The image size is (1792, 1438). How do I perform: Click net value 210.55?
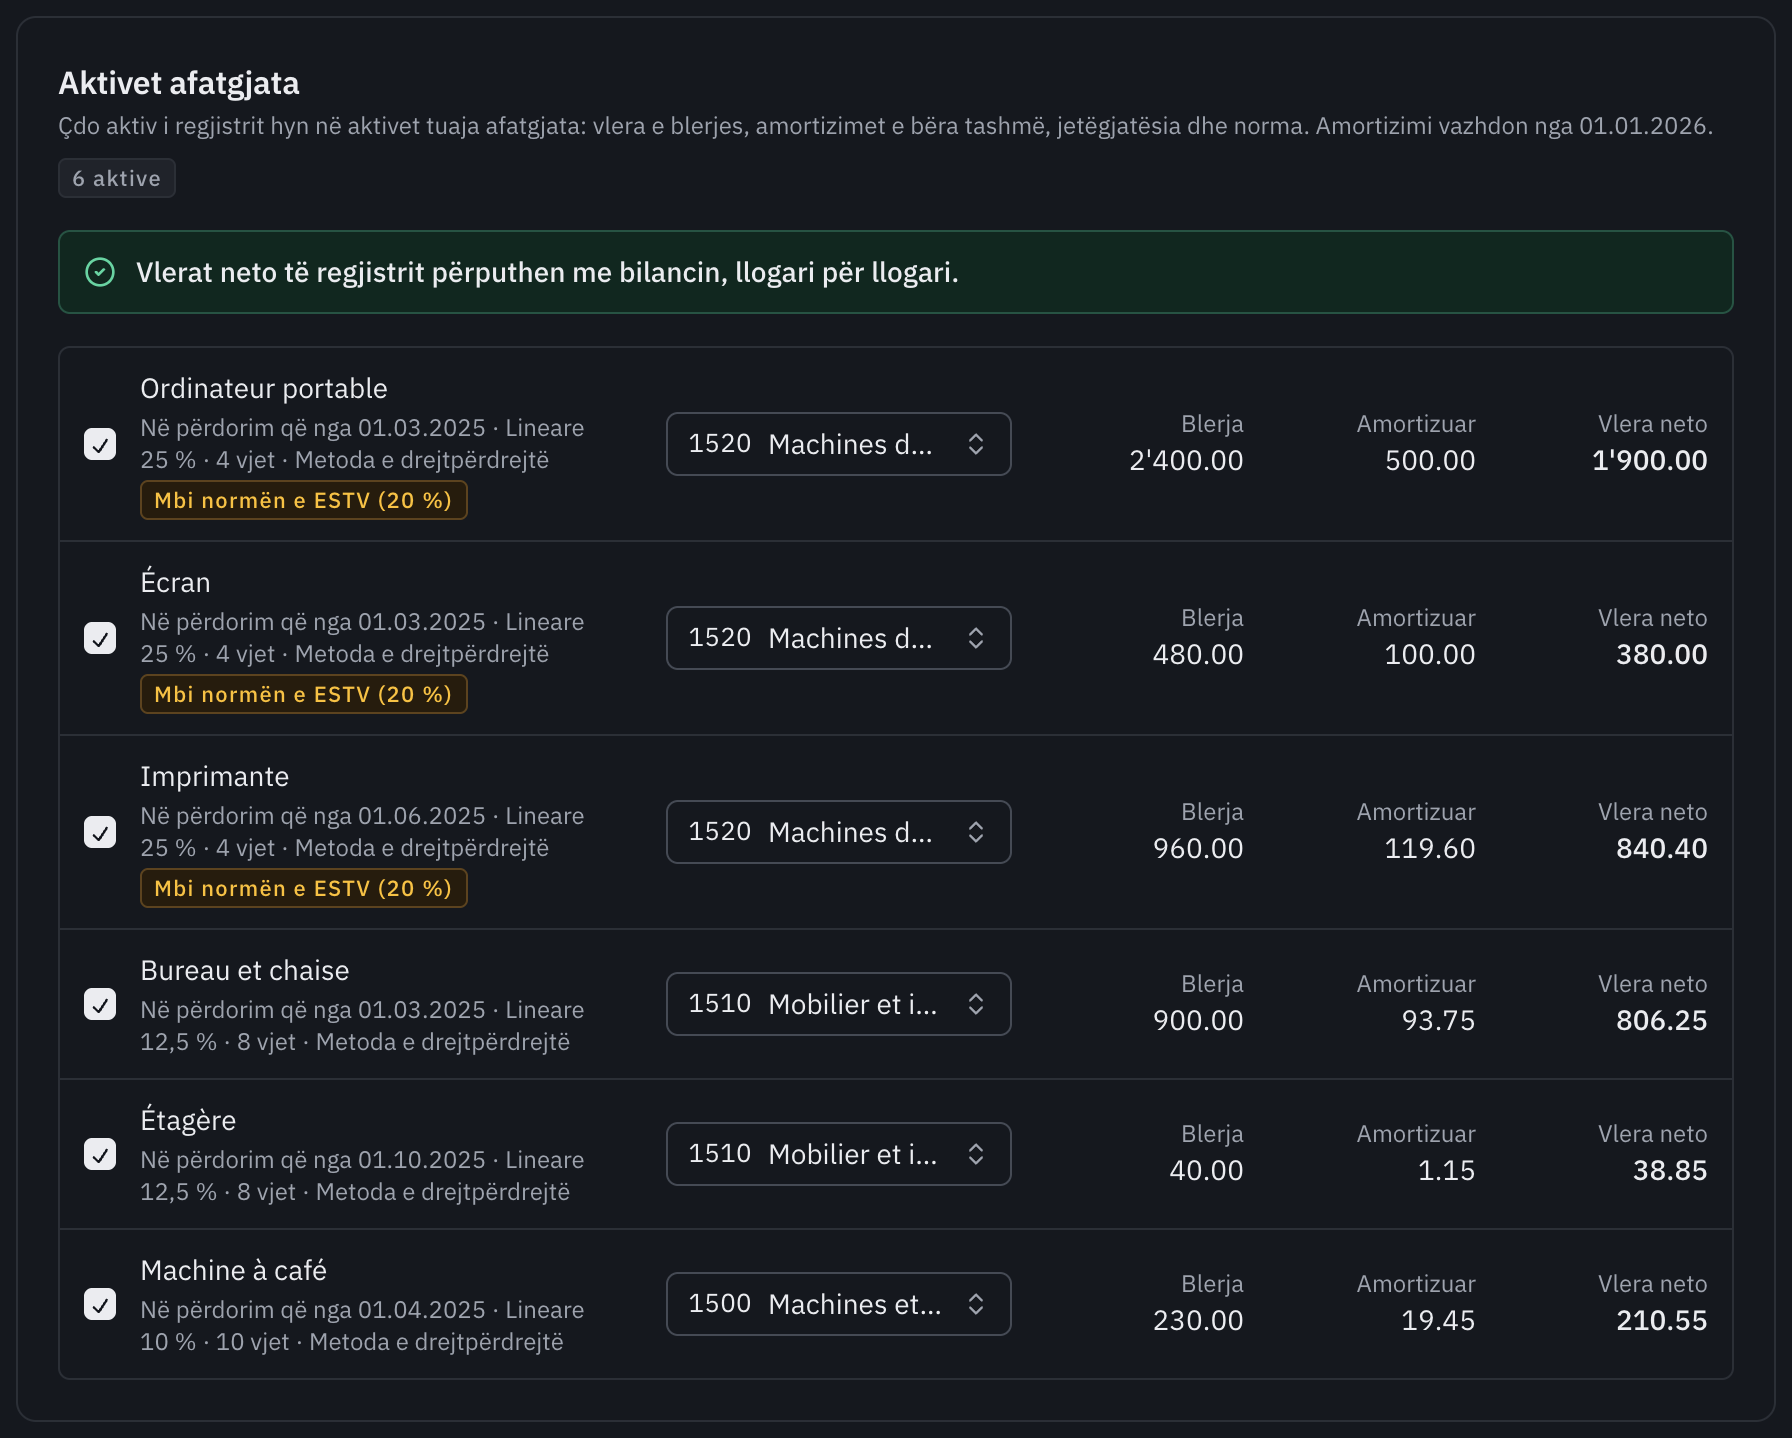click(1662, 1320)
